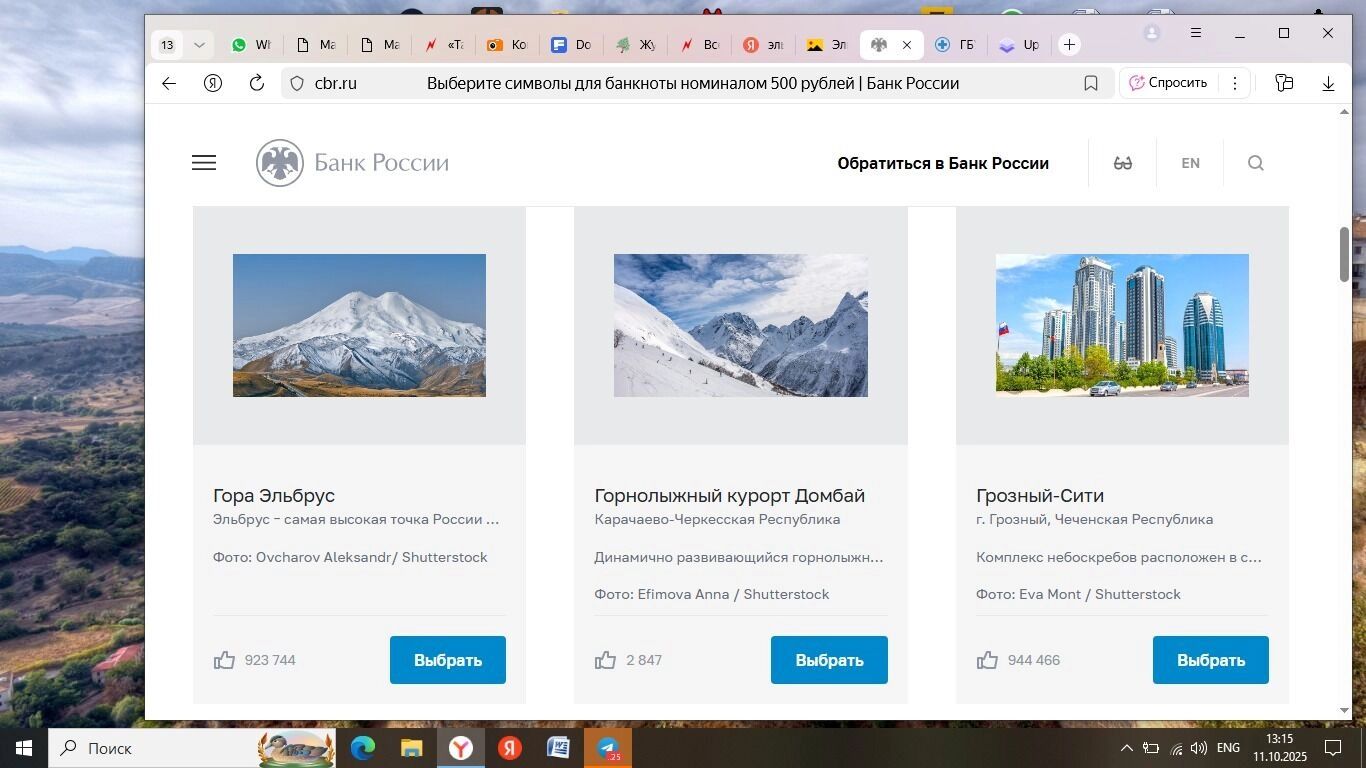Image resolution: width=1366 pixels, height=768 pixels.
Task: Expand the tab list dropdown arrow
Action: (x=199, y=45)
